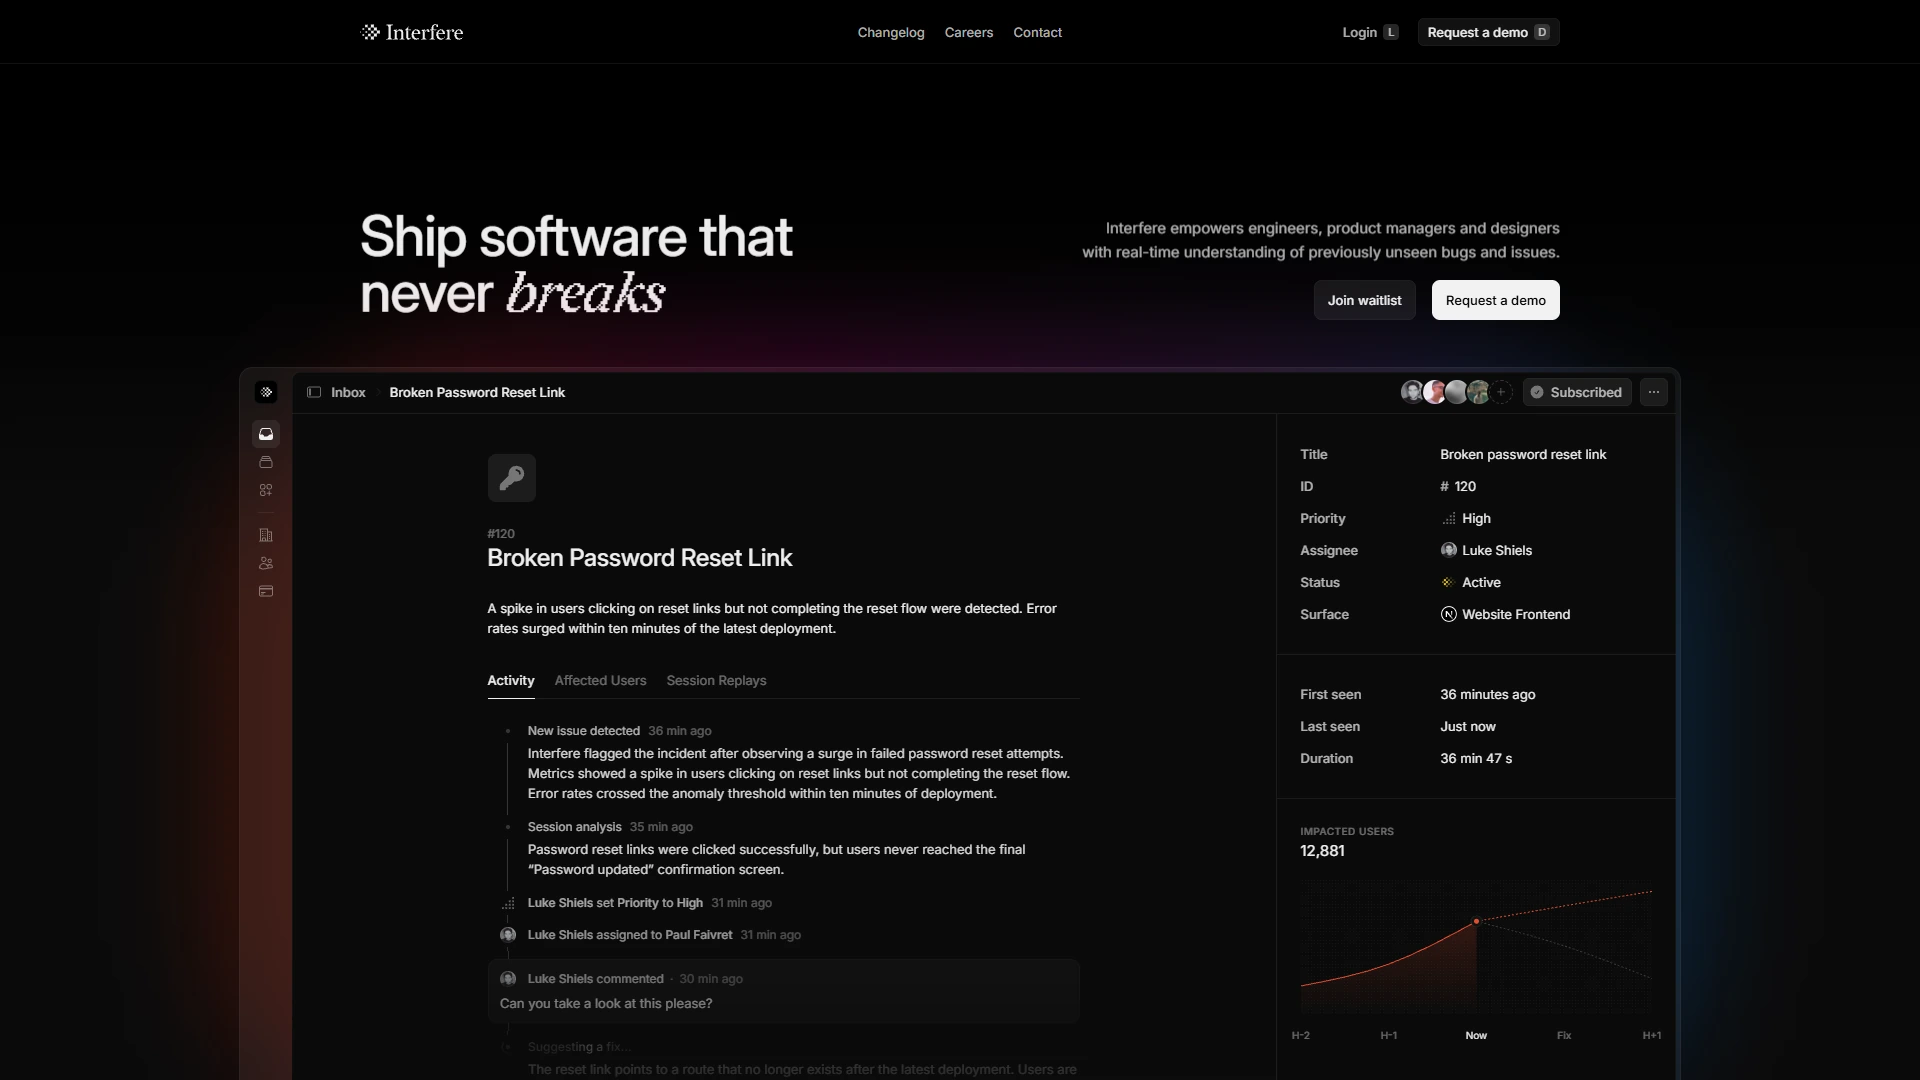Image resolution: width=1920 pixels, height=1080 pixels.
Task: Switch to the Activity tab
Action: click(511, 680)
